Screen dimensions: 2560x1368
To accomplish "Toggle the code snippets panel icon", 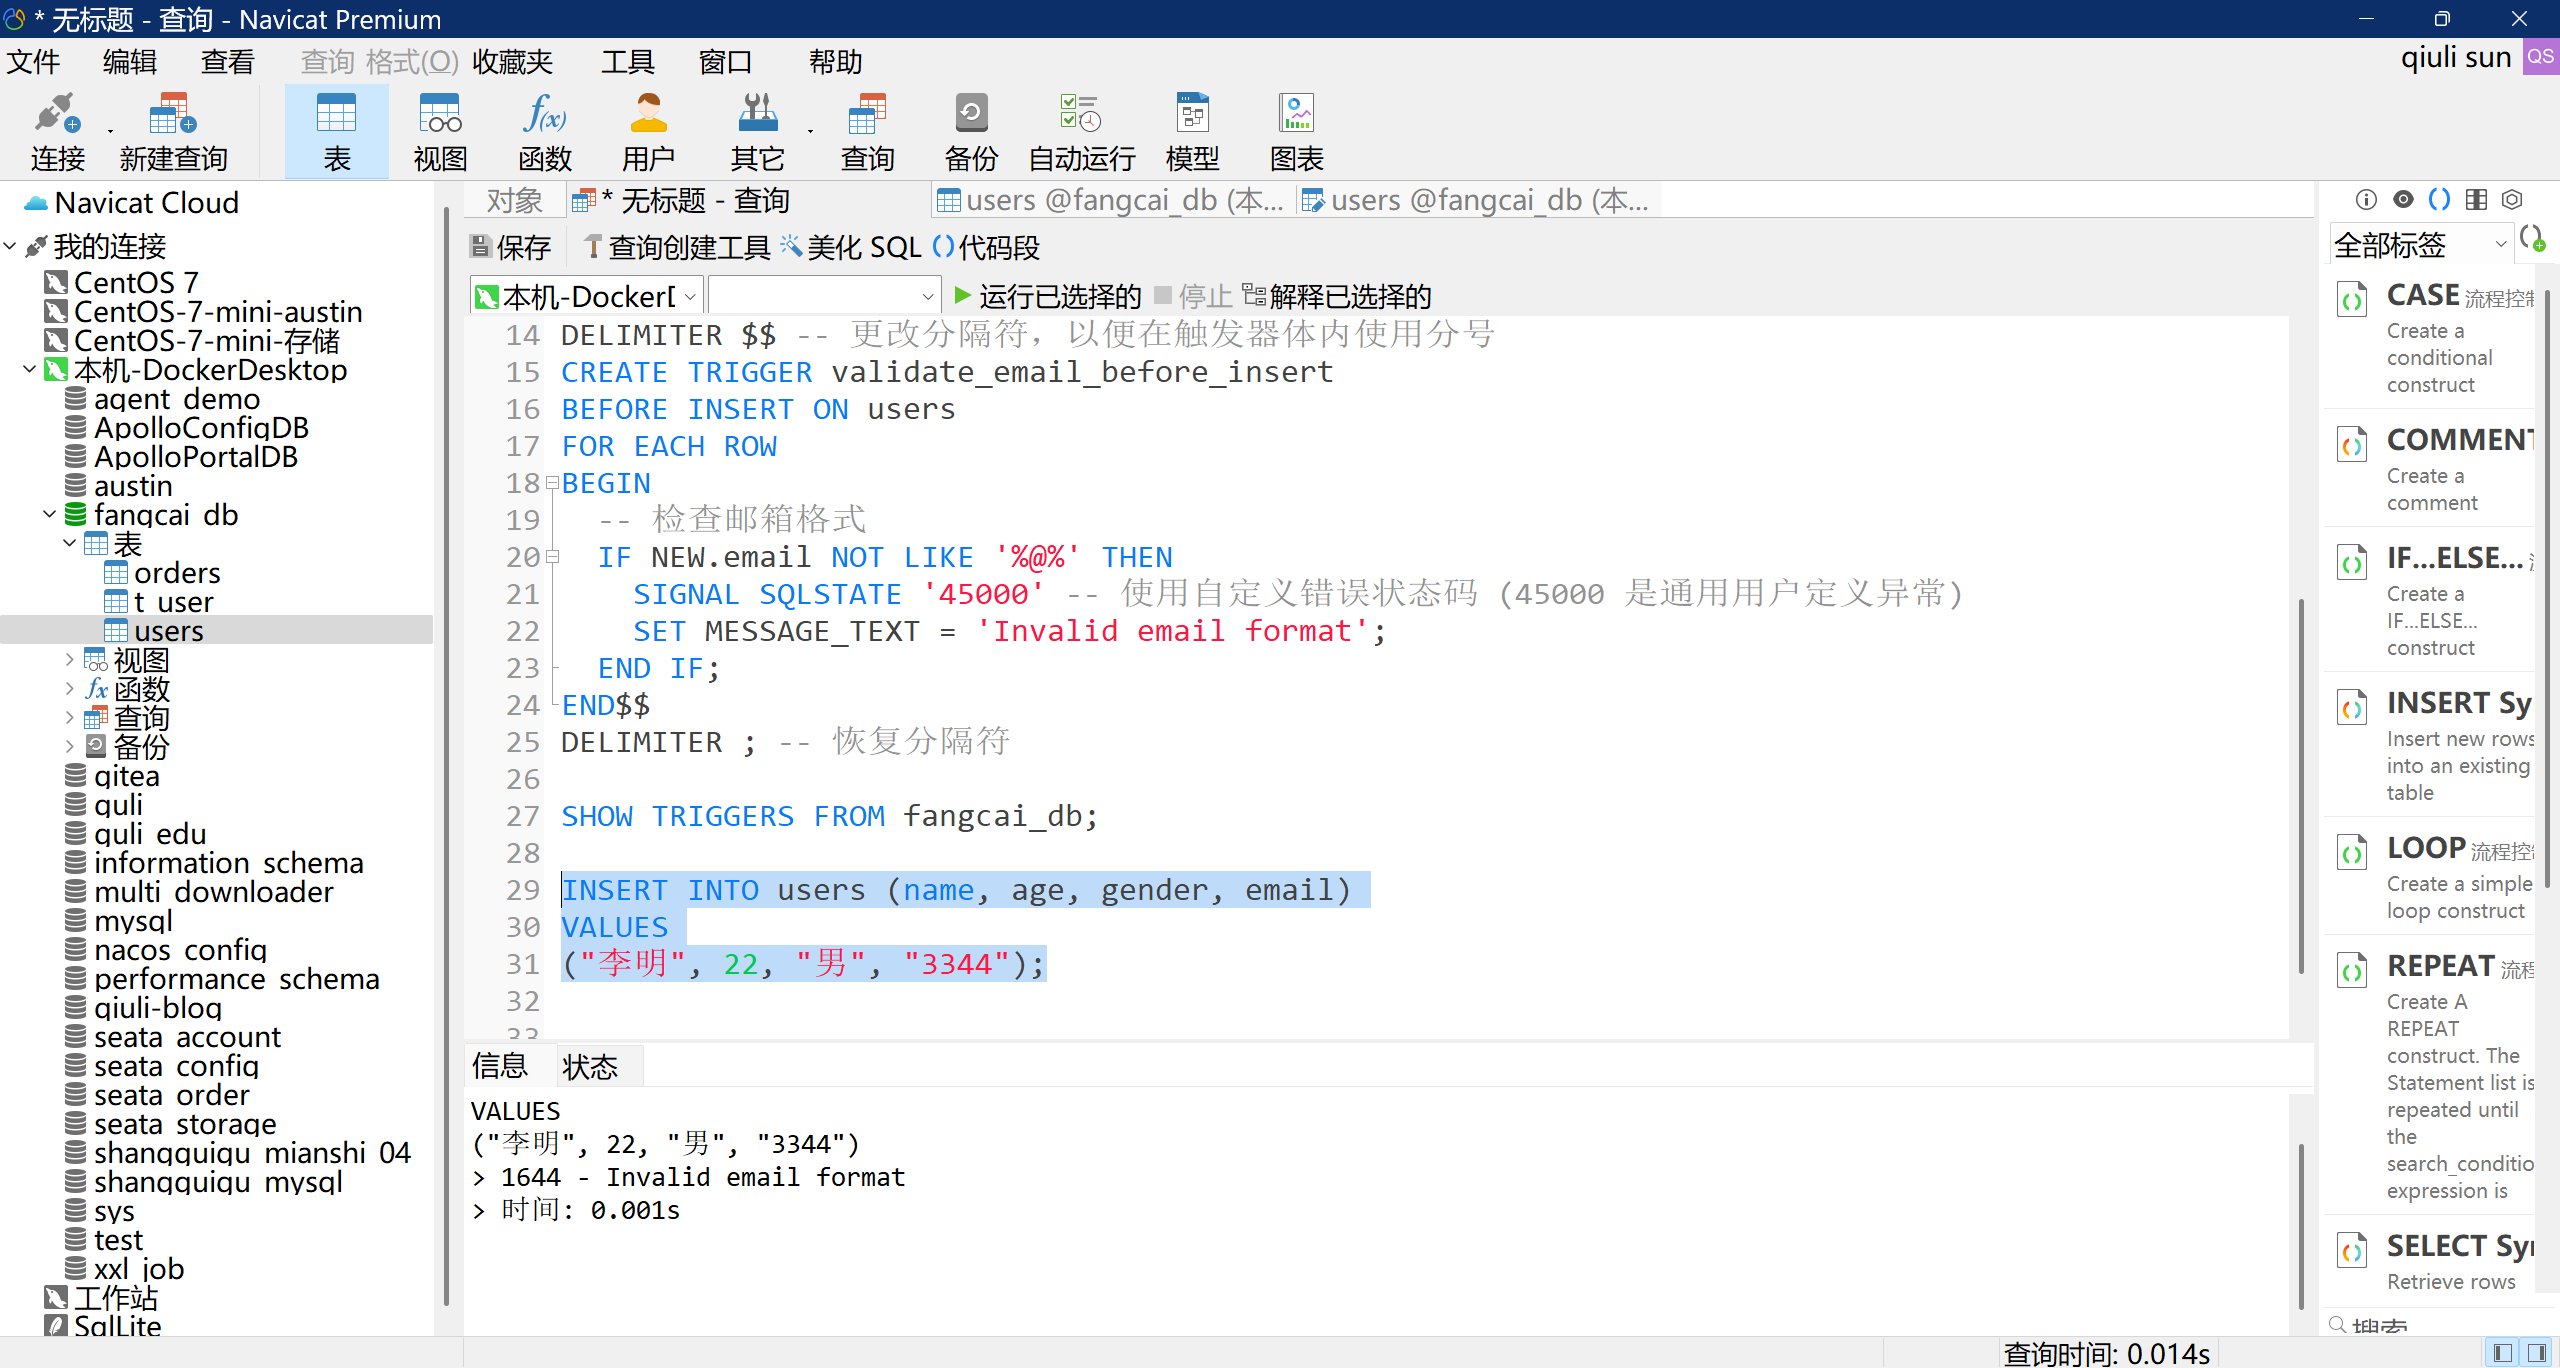I will point(2439,200).
